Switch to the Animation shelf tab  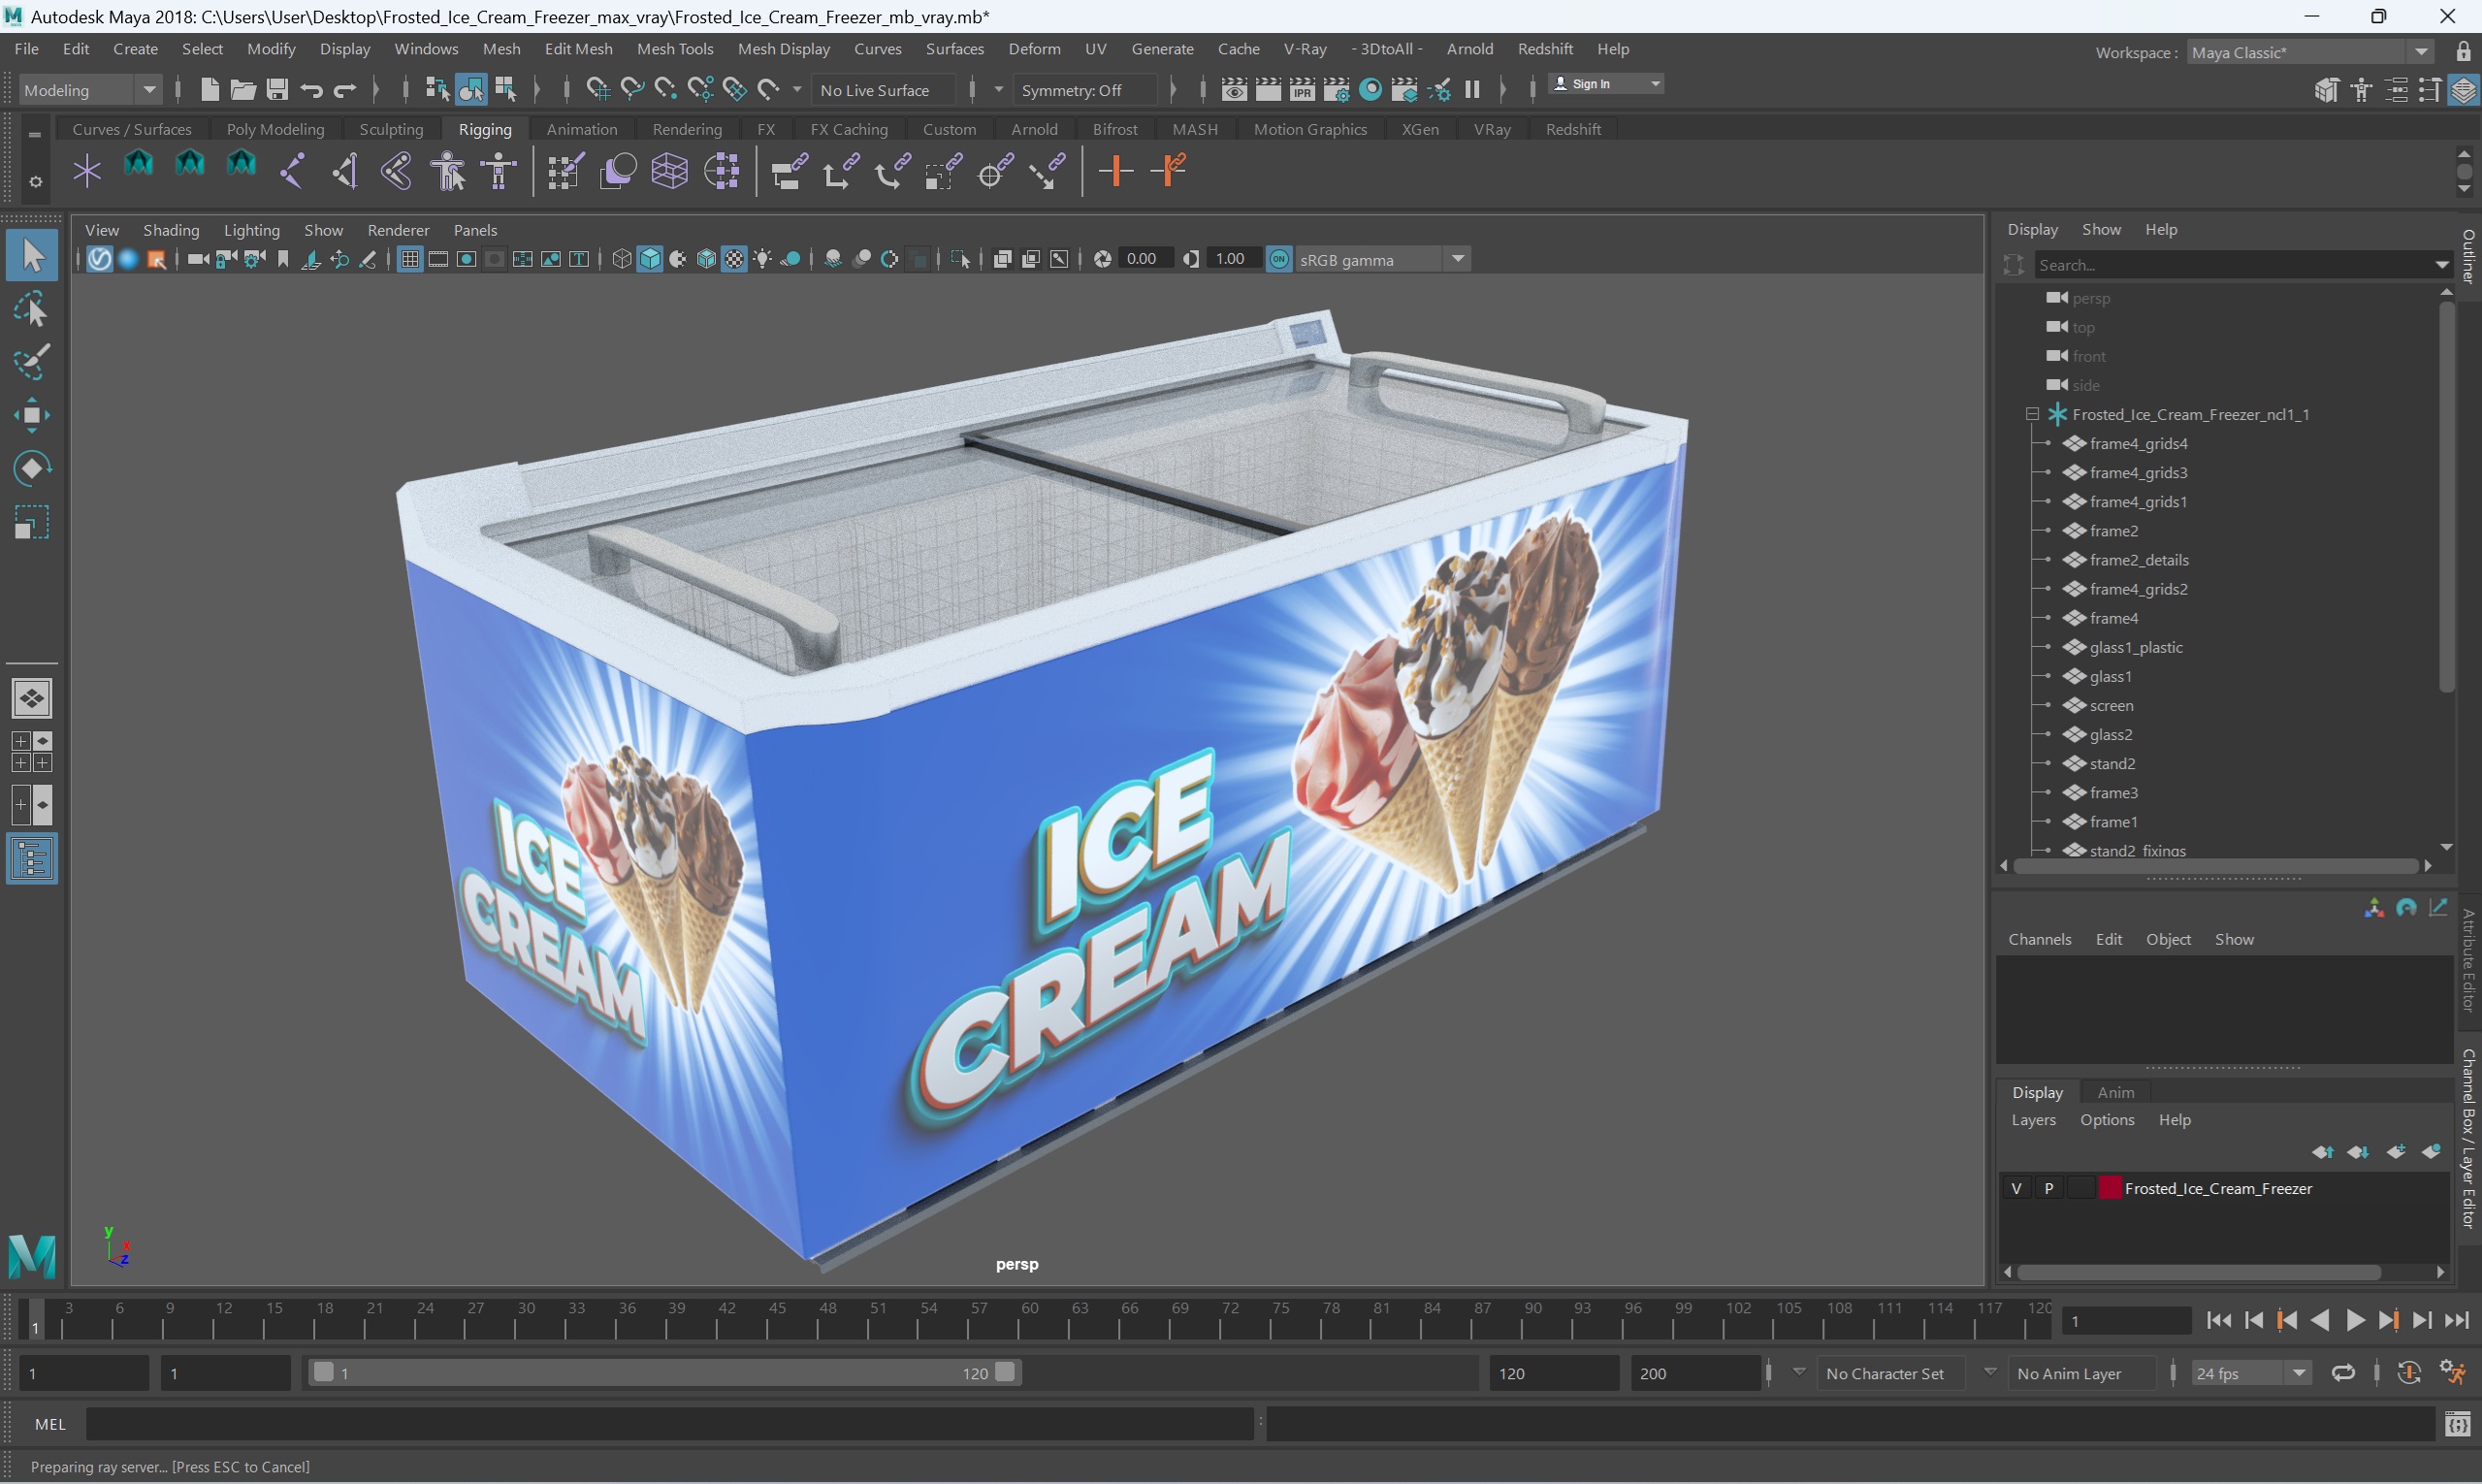click(x=582, y=129)
